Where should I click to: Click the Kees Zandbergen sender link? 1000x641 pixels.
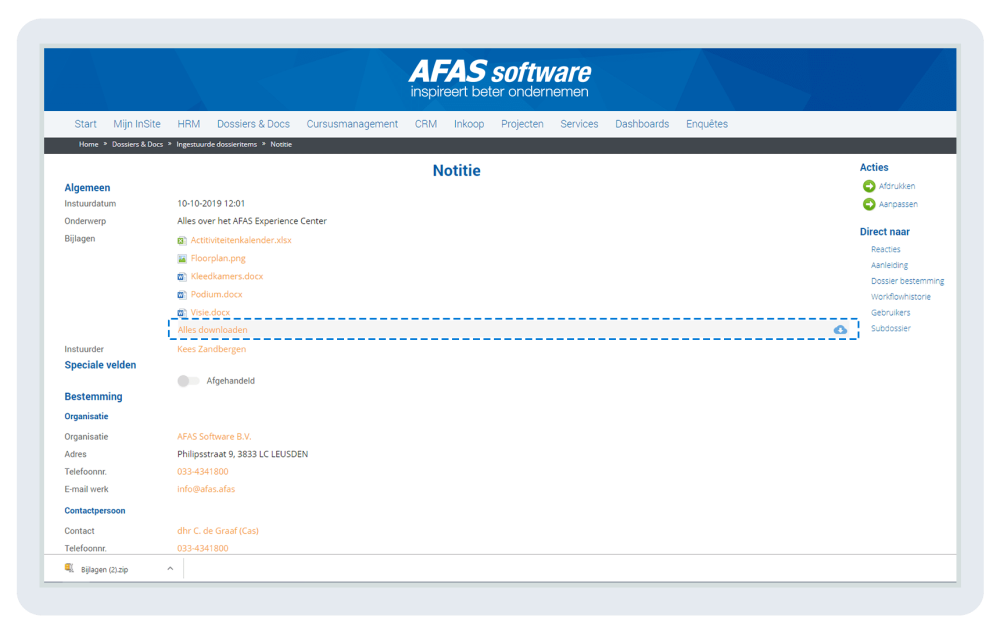(212, 349)
